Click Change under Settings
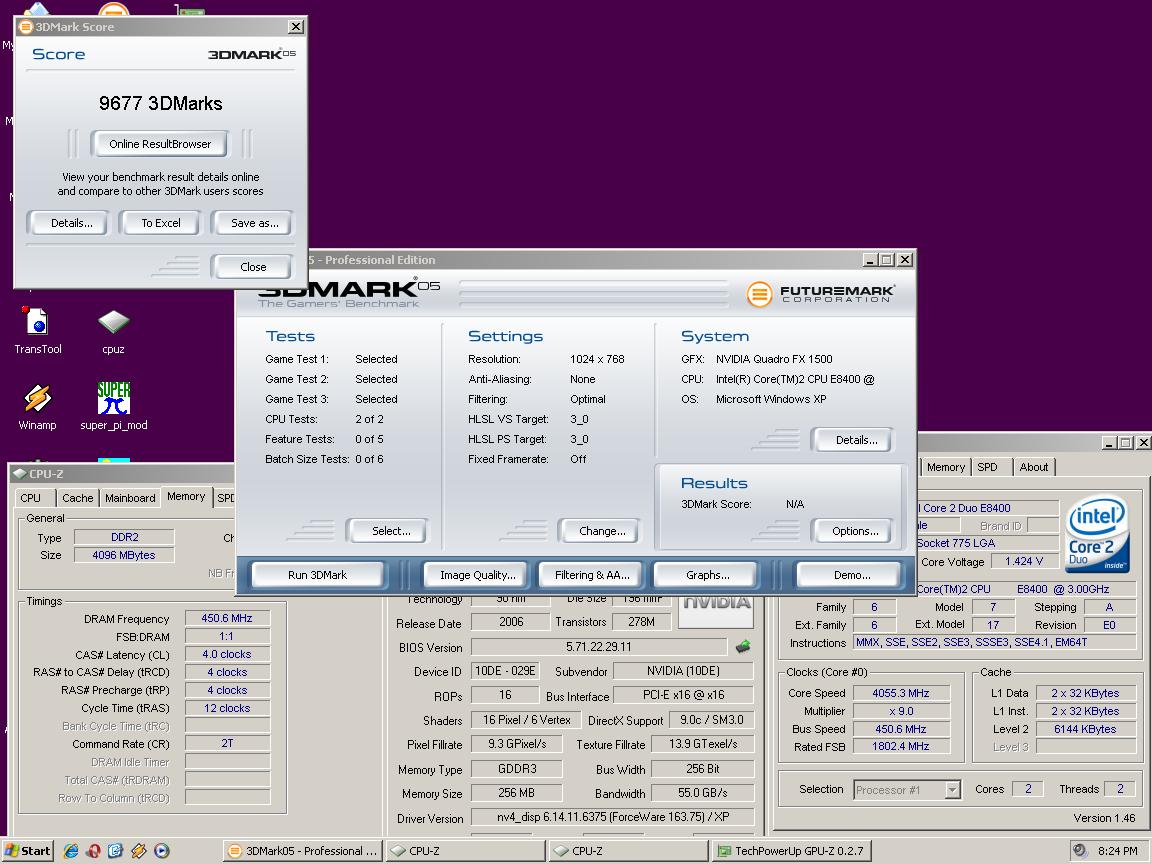Screen dimensions: 1152x864 (602, 531)
